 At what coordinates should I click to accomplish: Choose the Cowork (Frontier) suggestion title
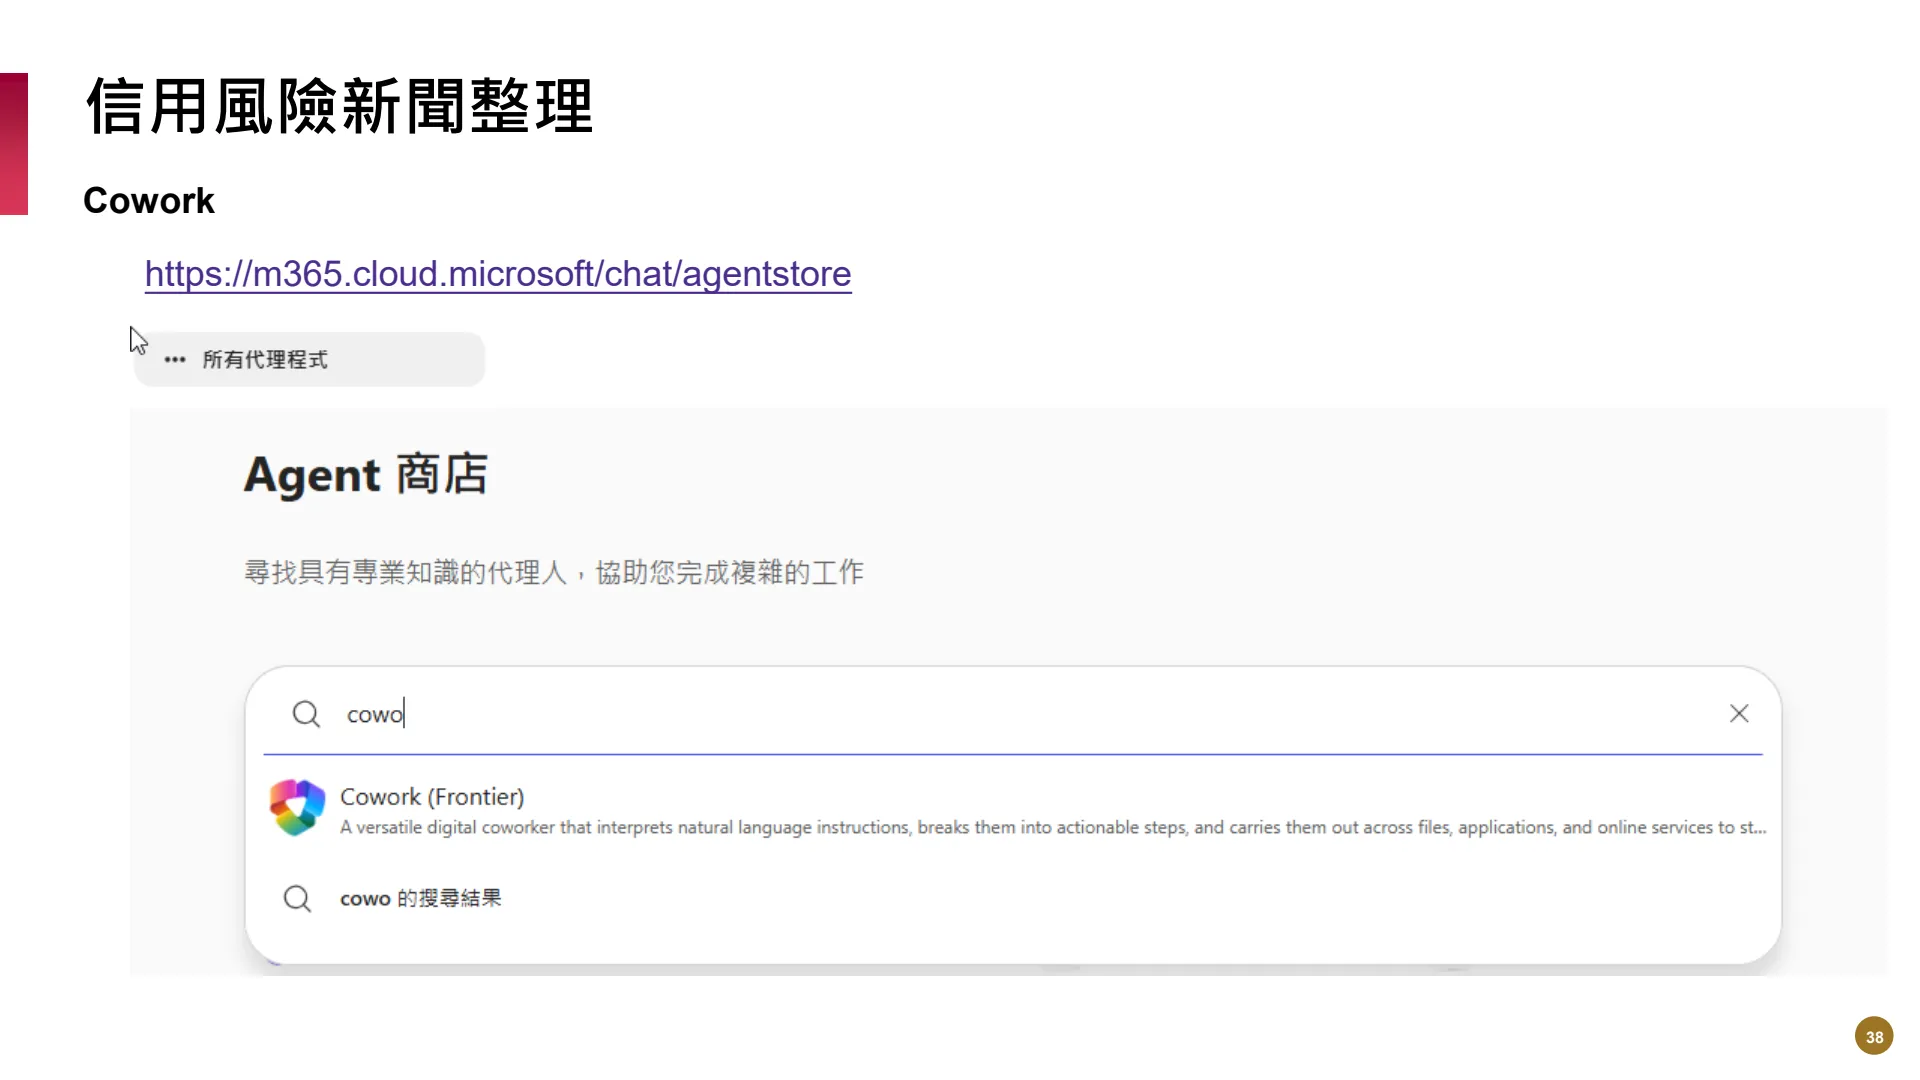tap(432, 797)
